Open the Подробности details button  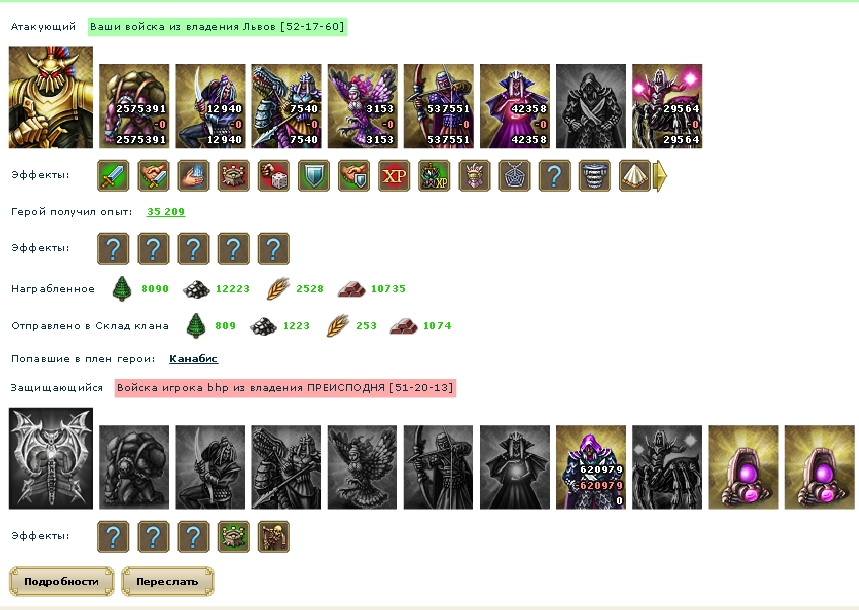click(61, 582)
